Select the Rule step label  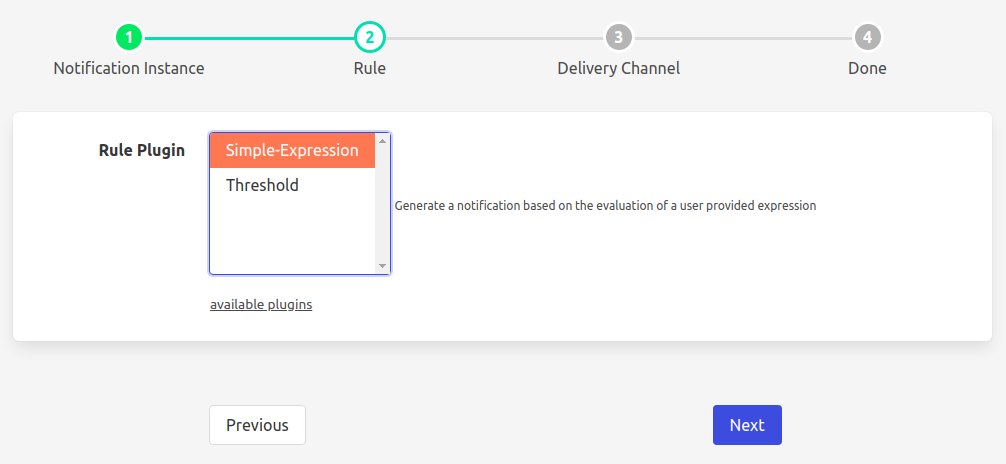point(369,69)
